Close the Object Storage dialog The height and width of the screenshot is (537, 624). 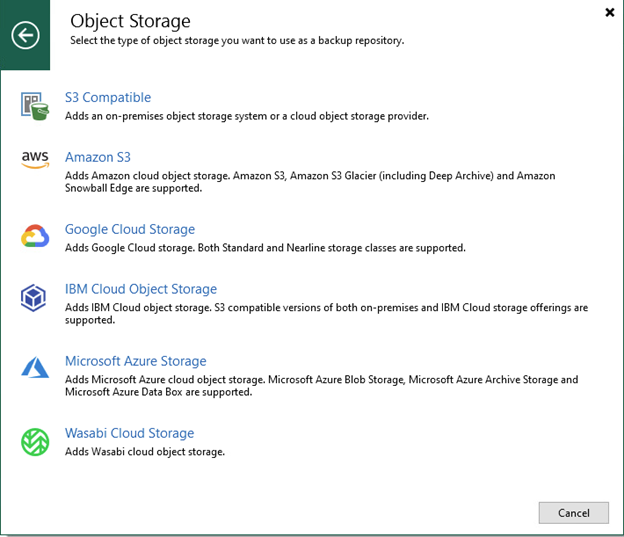pyautogui.click(x=609, y=12)
